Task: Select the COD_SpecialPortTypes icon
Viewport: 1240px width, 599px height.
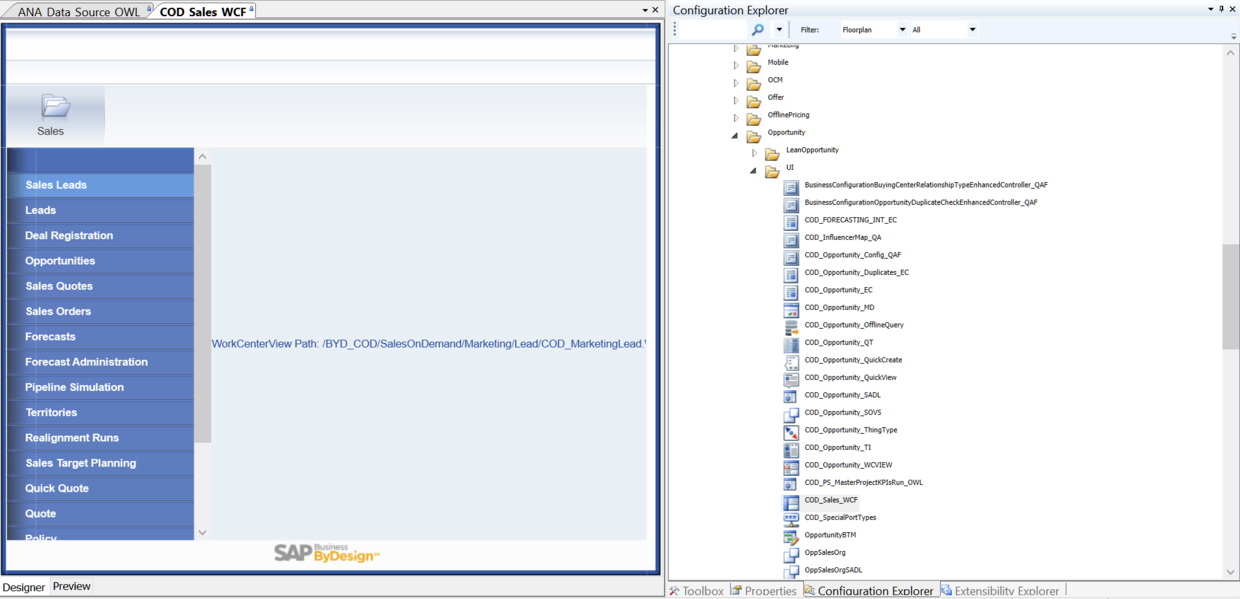Action: [x=790, y=517]
